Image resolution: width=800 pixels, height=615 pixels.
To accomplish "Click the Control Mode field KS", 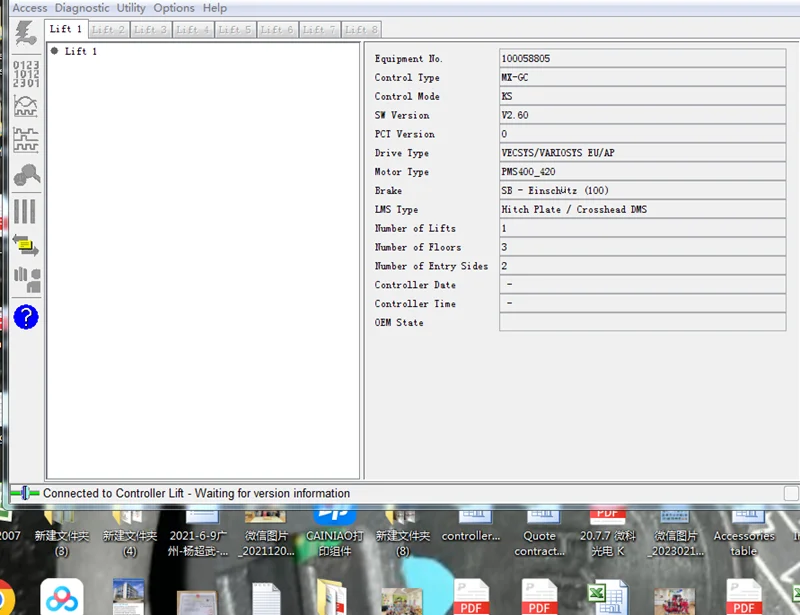I will [642, 96].
